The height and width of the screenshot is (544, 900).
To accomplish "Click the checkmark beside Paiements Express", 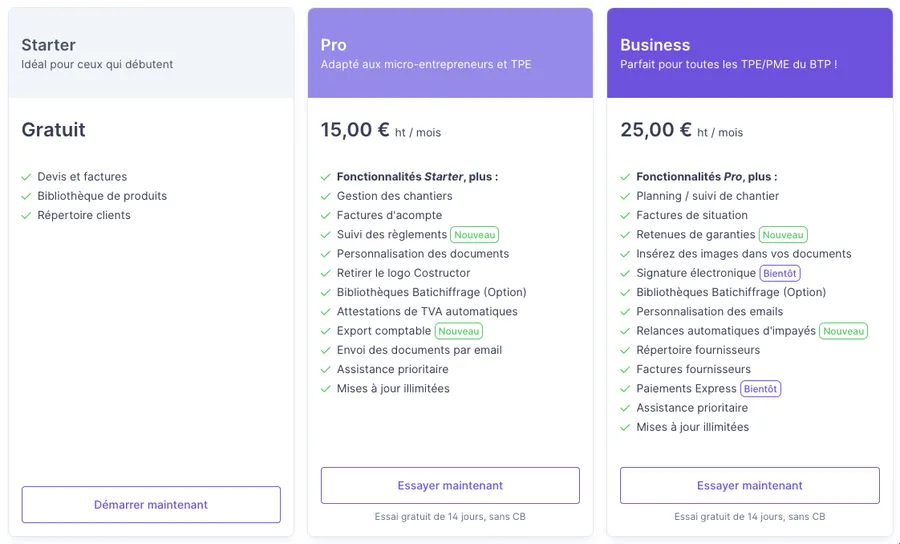I will coord(625,389).
